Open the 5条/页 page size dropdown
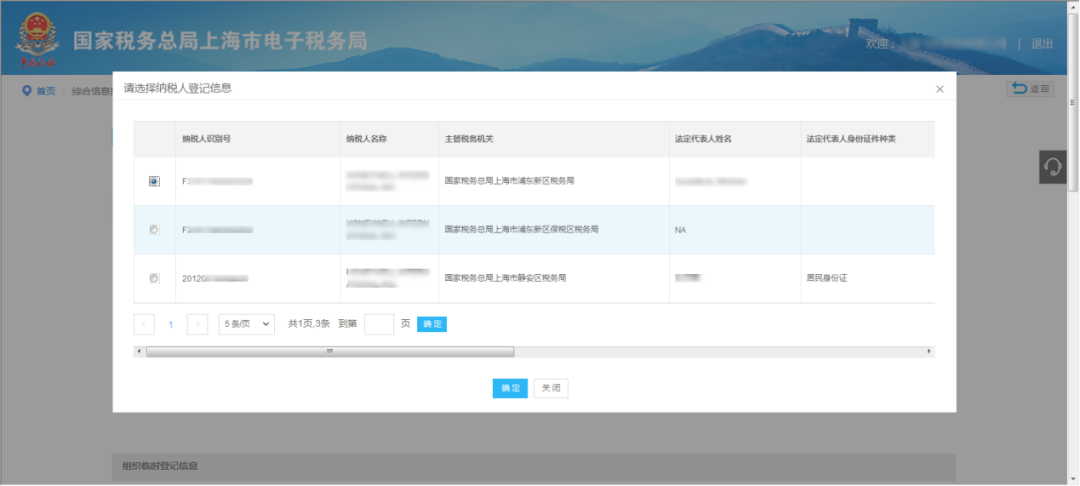Image resolution: width=1080 pixels, height=486 pixels. click(x=246, y=324)
